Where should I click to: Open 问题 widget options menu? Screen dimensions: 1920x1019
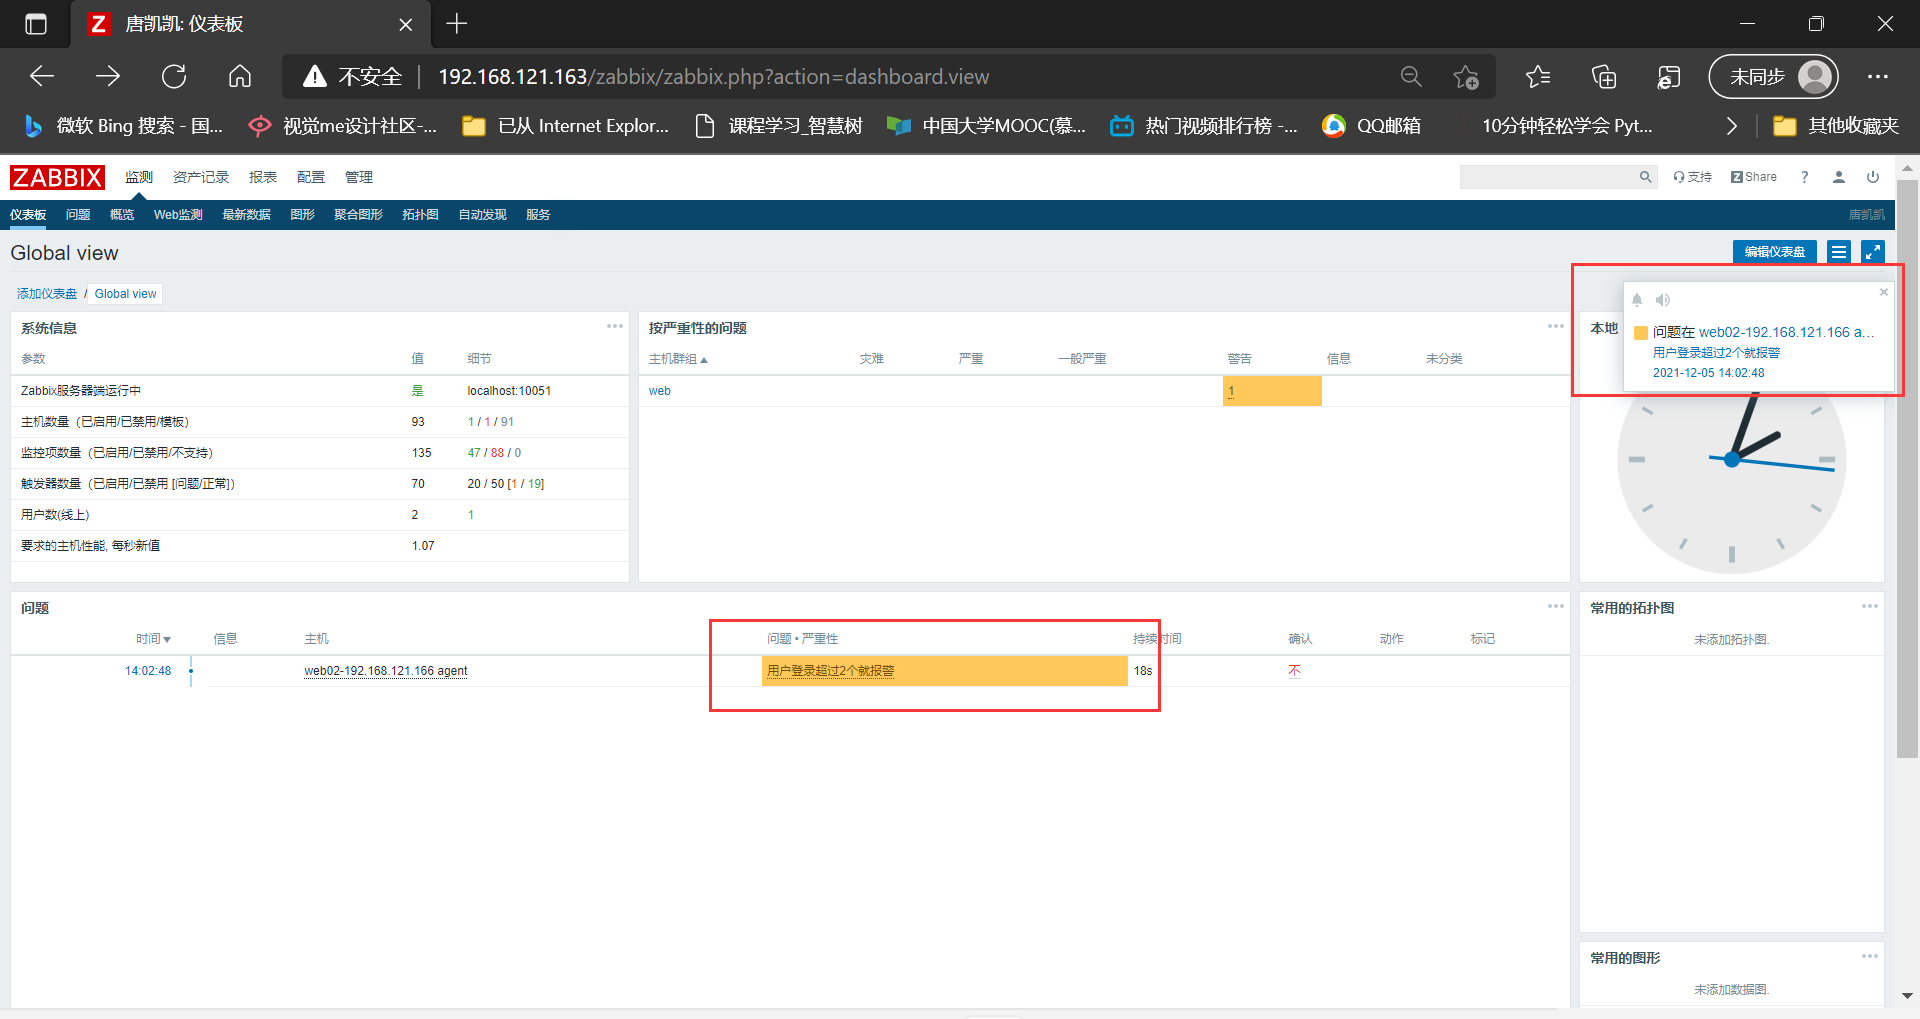coord(1556,606)
